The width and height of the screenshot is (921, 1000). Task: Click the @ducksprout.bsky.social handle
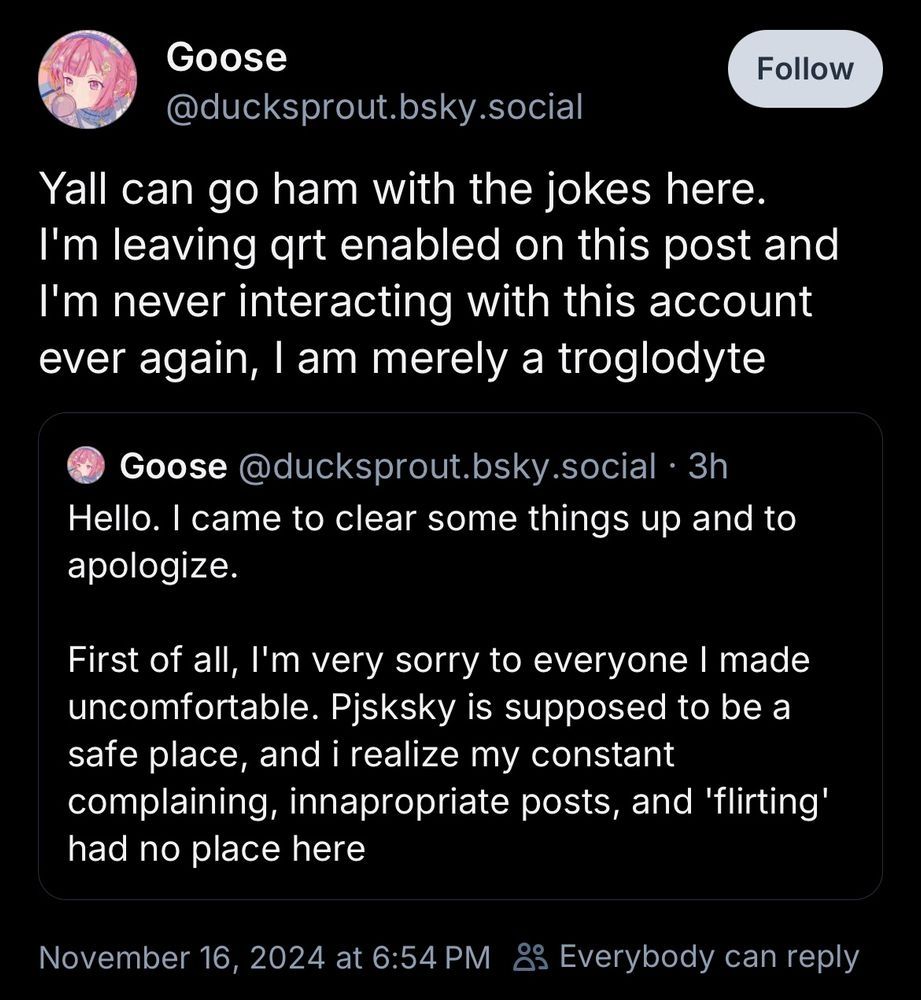[370, 107]
